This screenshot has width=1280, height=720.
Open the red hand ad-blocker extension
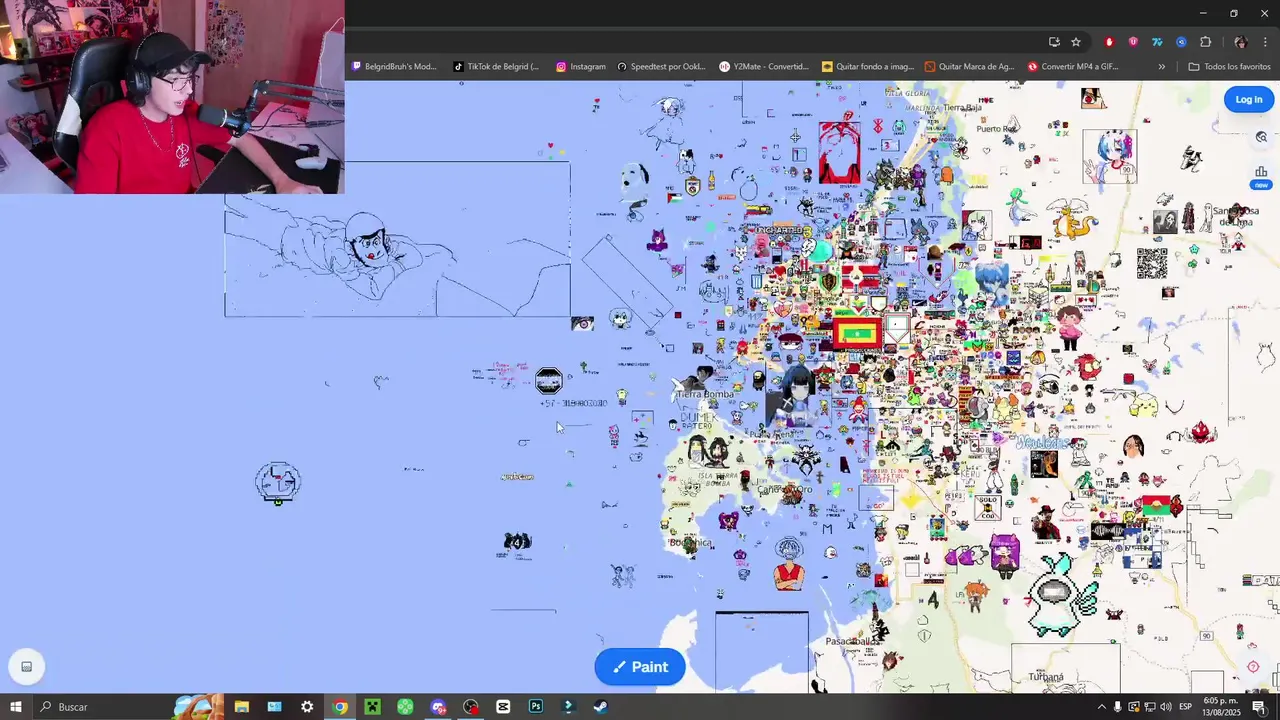1109,42
